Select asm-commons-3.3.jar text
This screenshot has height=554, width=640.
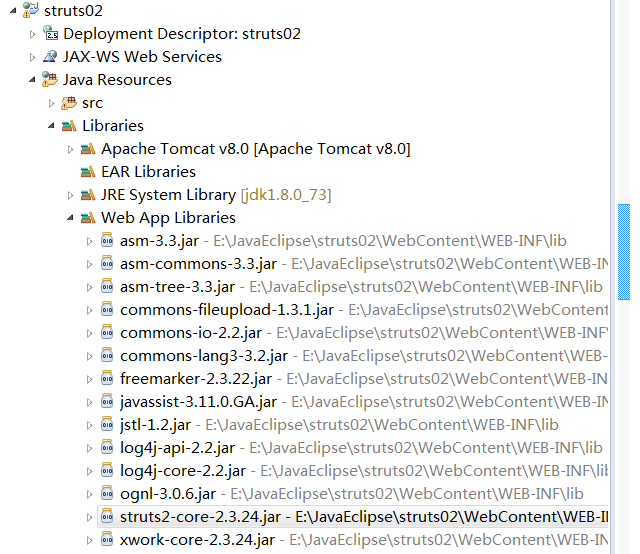click(x=198, y=264)
